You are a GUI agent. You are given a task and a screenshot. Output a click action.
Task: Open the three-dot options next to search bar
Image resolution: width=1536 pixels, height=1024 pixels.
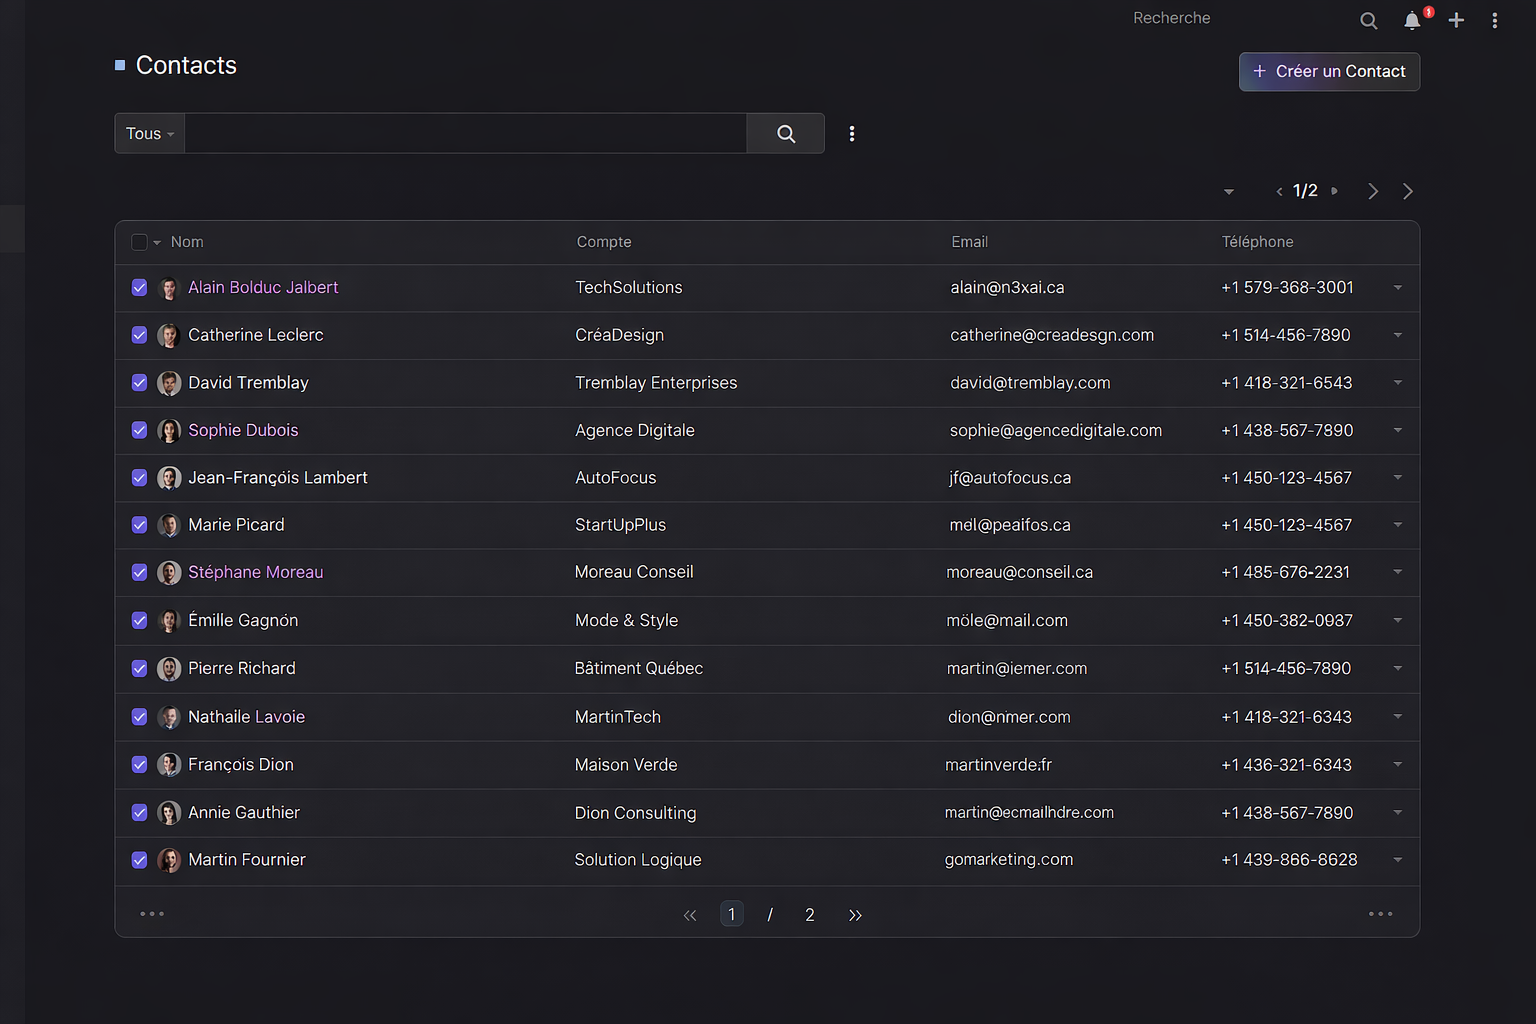click(x=851, y=134)
